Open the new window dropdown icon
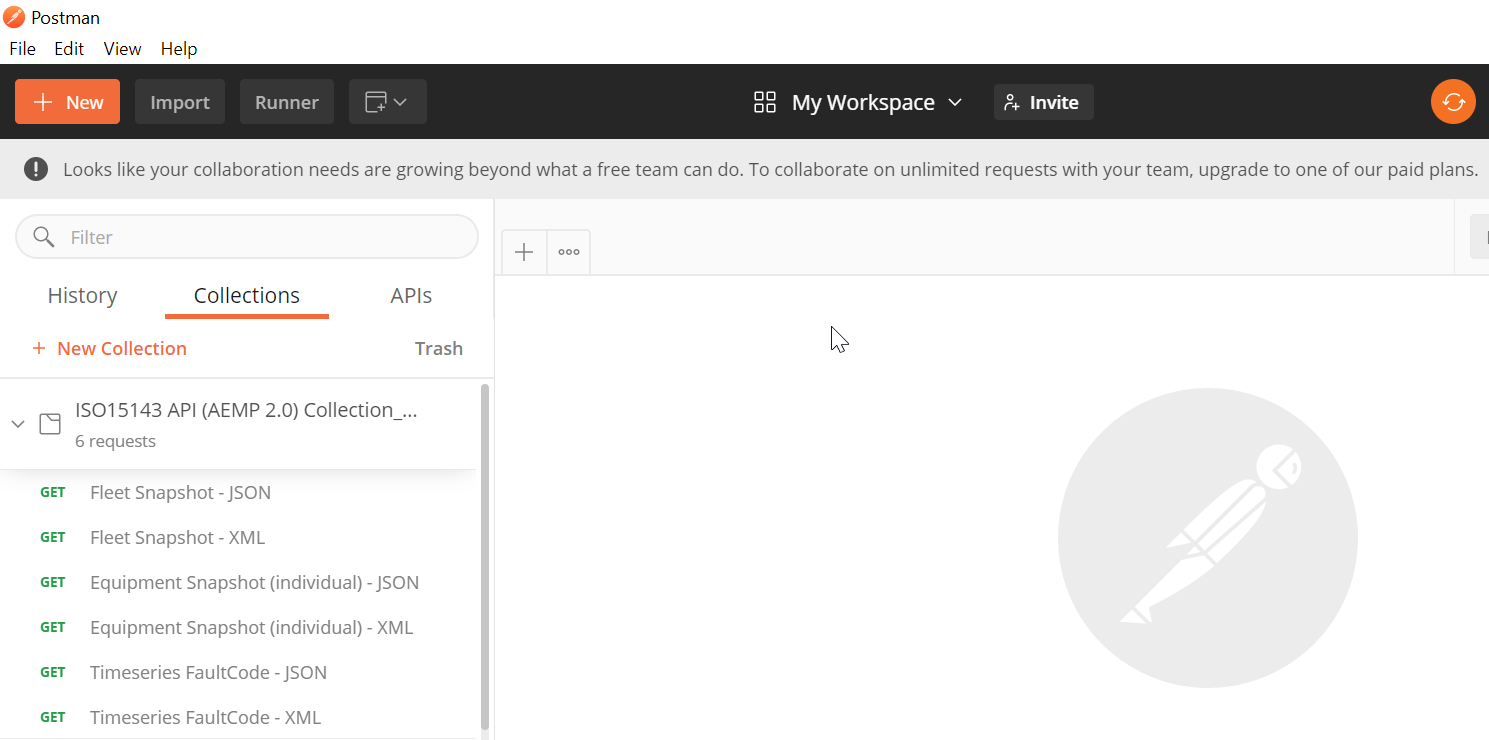The width and height of the screenshot is (1489, 740). (x=388, y=102)
